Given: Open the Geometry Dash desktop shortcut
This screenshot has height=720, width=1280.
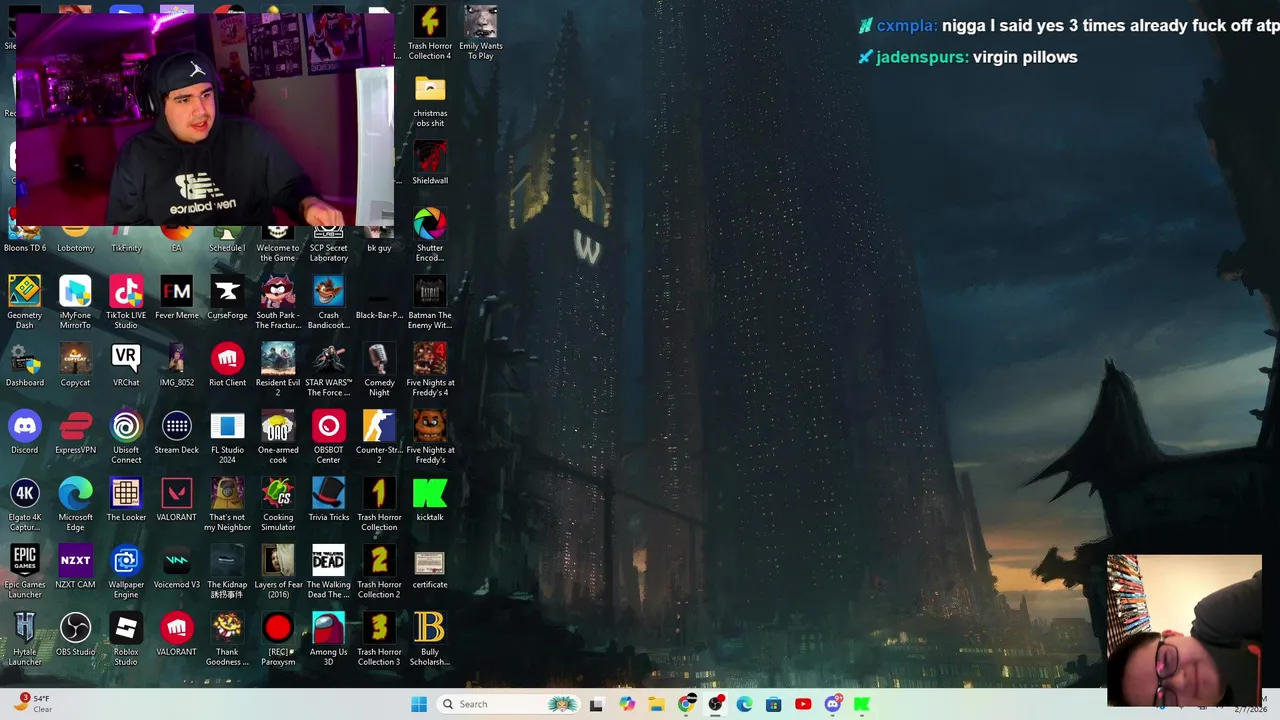Looking at the screenshot, I should coord(25,302).
